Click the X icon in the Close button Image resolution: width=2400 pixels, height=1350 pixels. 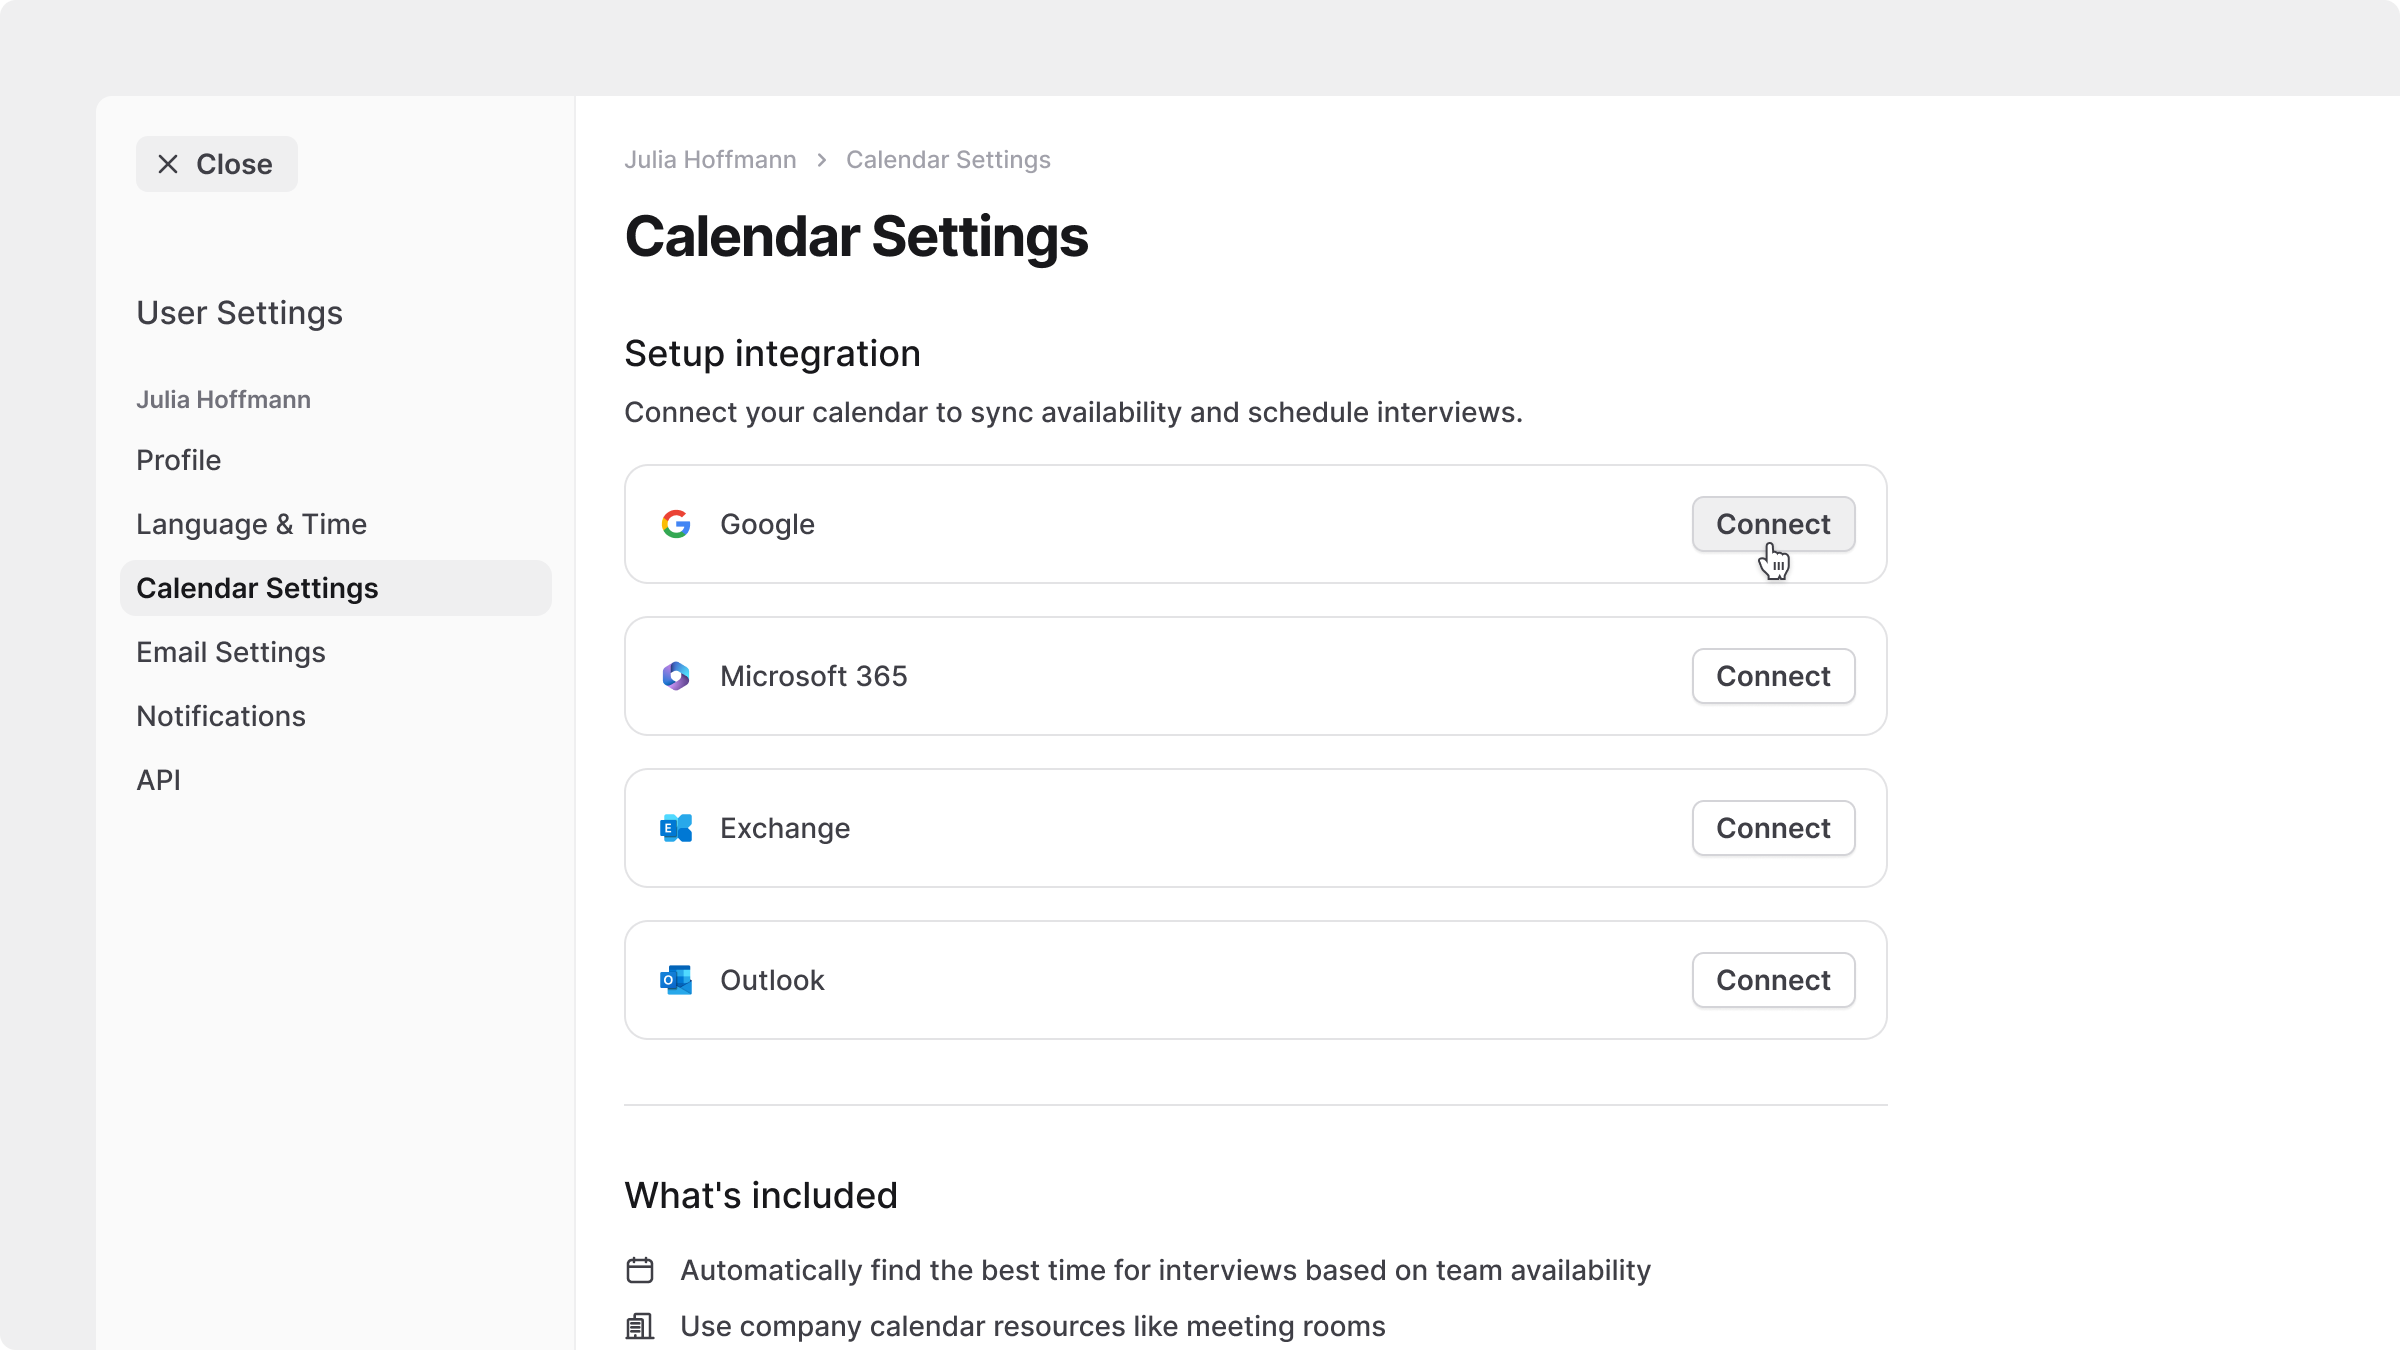[168, 164]
